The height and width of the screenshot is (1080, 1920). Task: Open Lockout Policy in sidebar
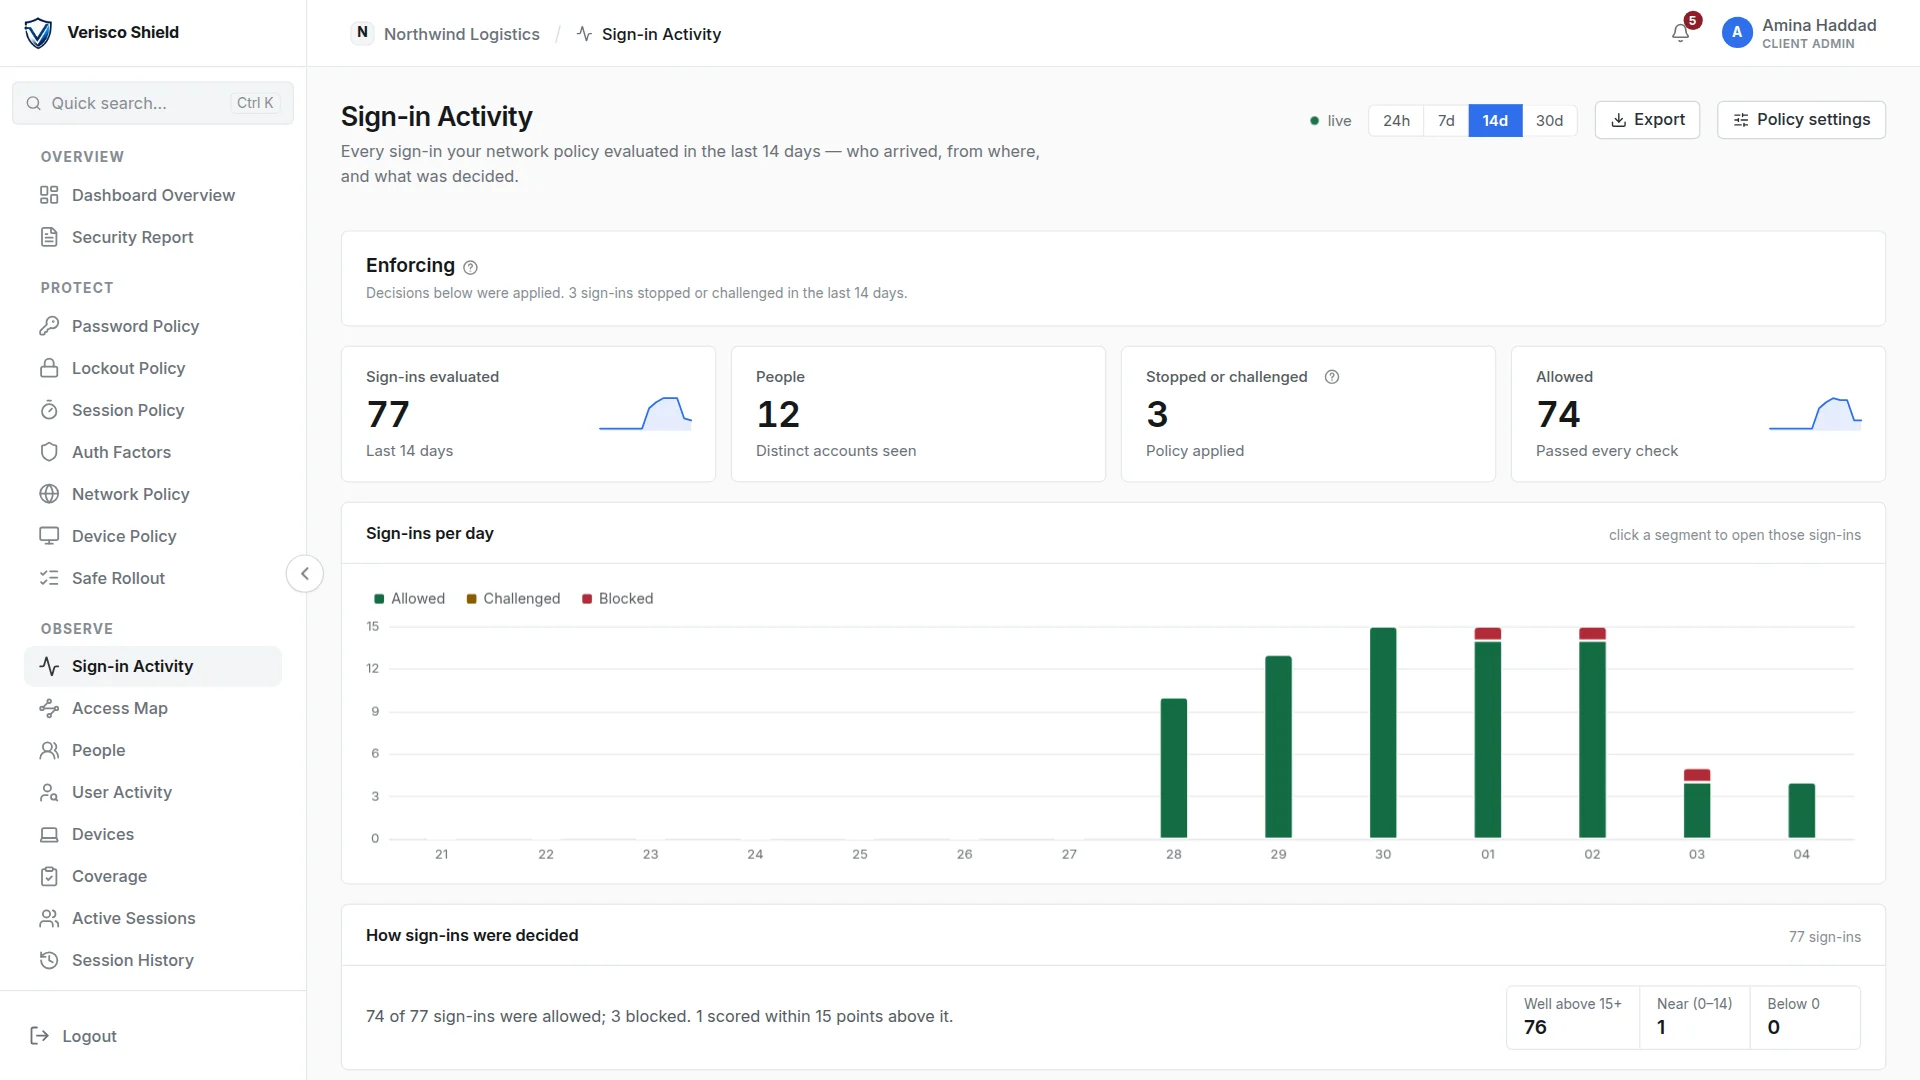point(153,368)
